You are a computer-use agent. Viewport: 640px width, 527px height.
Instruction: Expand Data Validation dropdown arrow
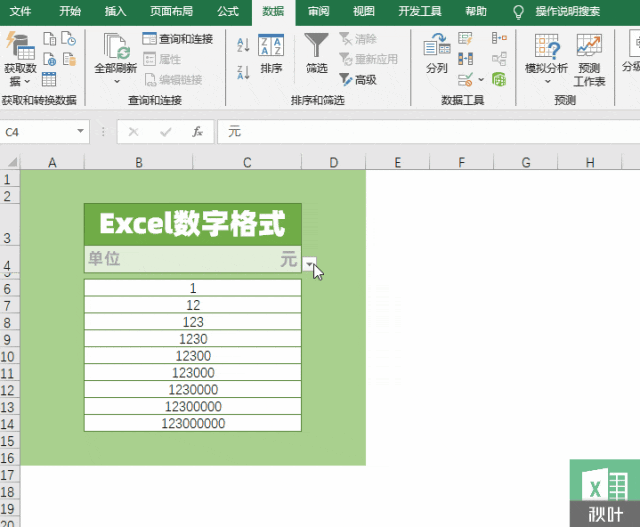pos(481,80)
